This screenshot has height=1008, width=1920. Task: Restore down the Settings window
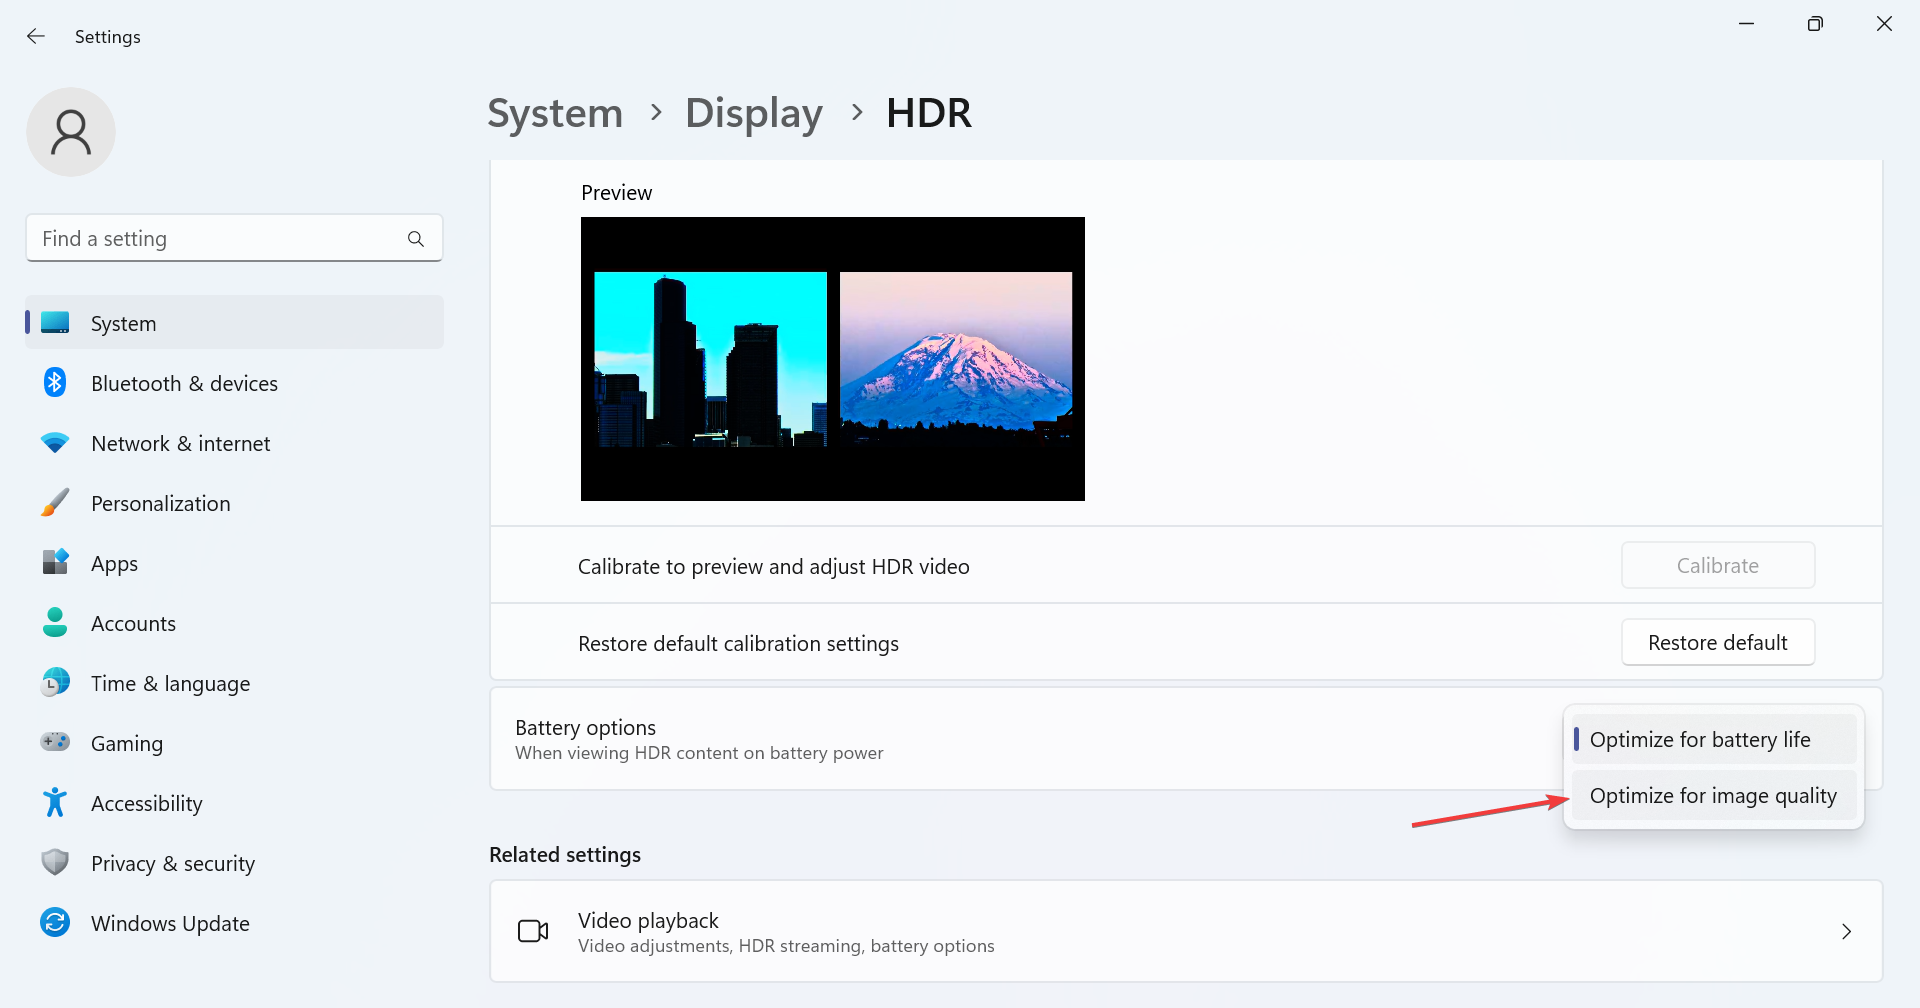click(1815, 24)
